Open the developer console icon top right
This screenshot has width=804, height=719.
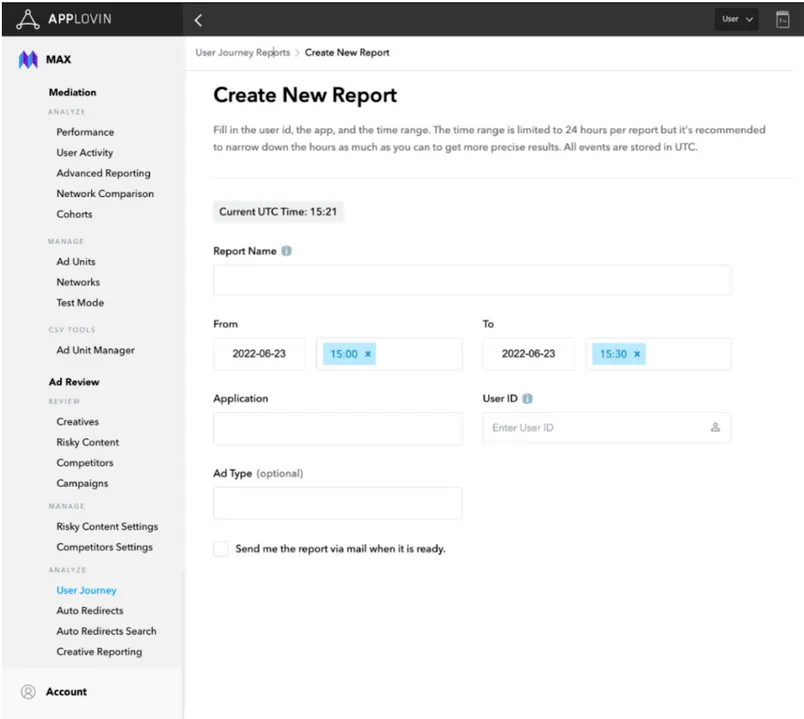tap(784, 18)
